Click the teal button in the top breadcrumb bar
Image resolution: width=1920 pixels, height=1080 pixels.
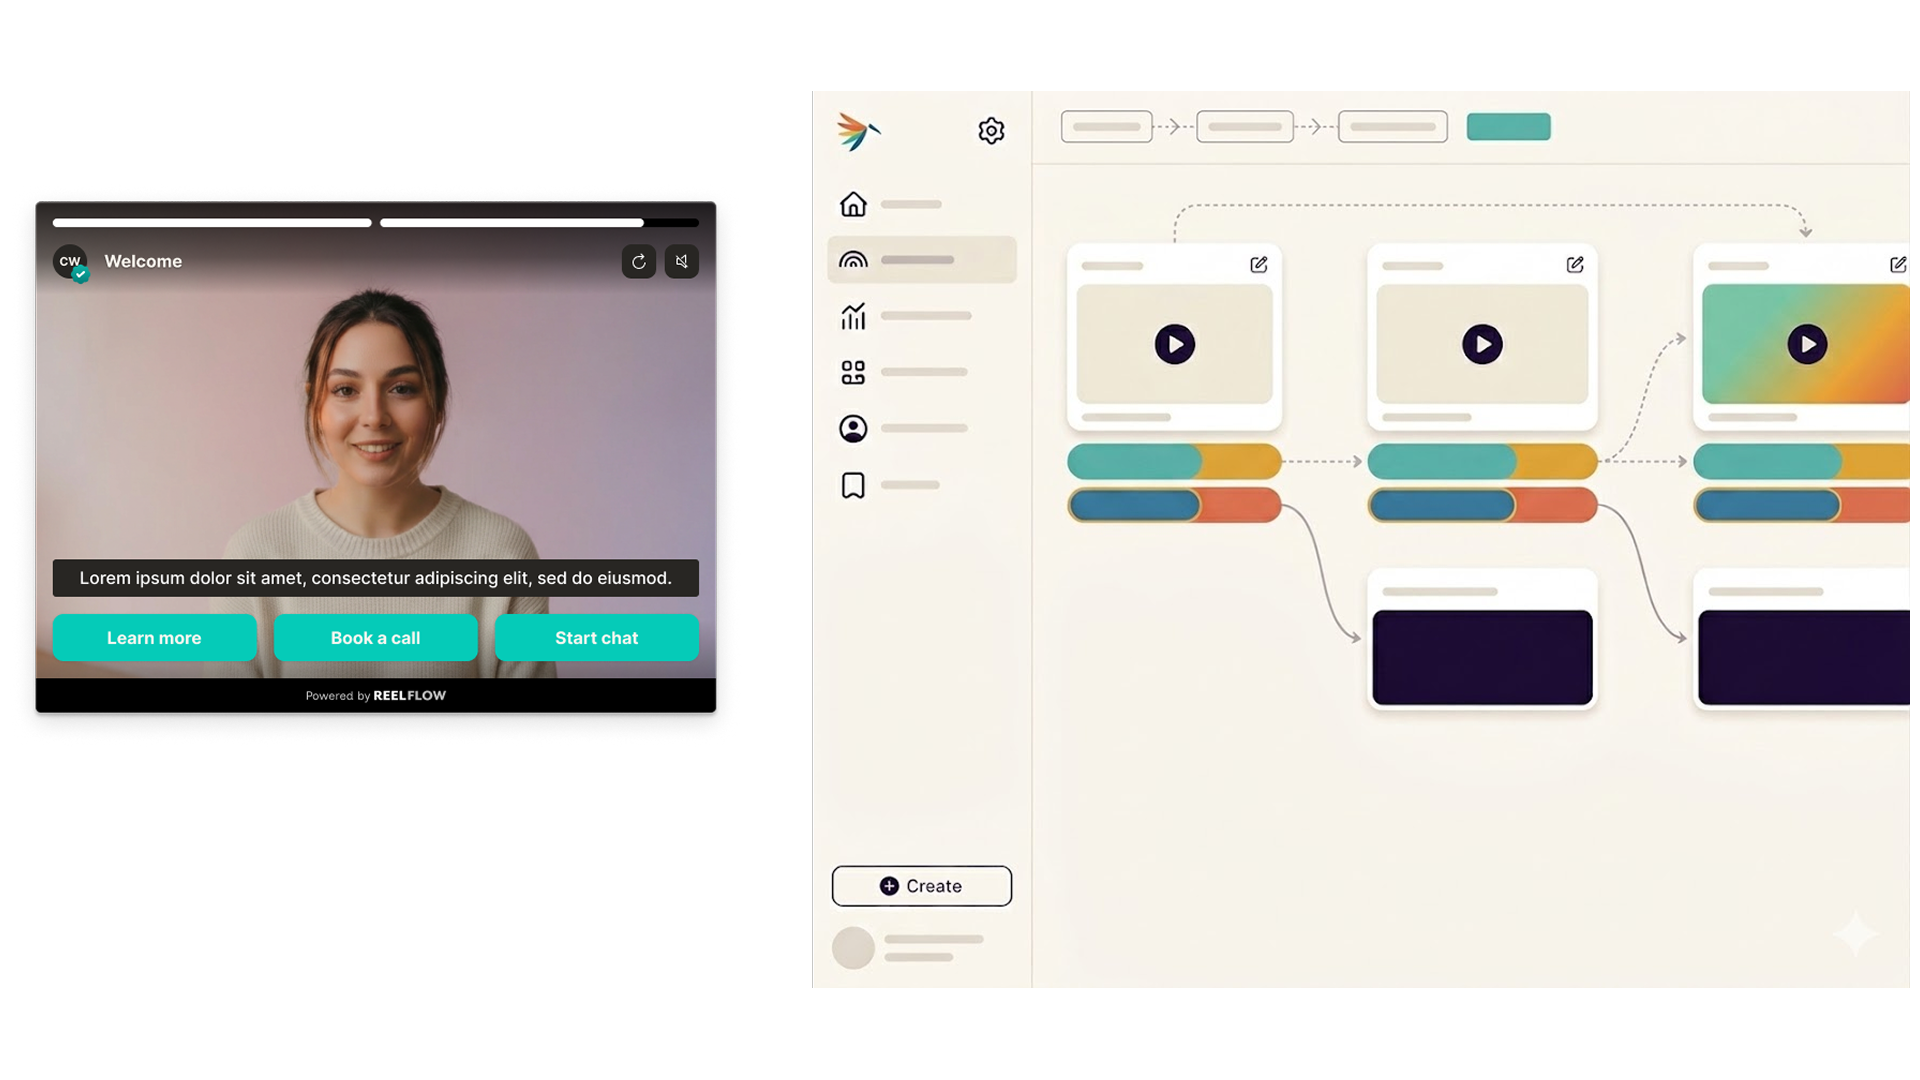click(x=1508, y=127)
